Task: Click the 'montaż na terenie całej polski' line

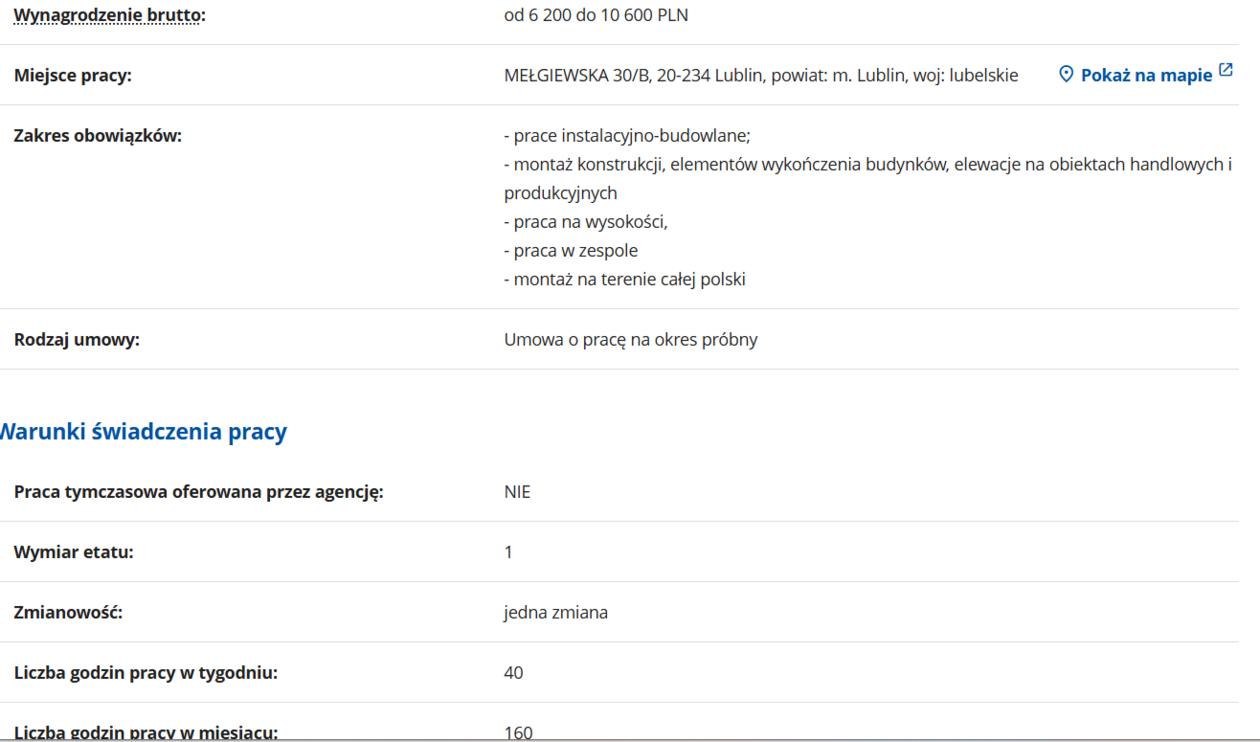Action: (x=625, y=279)
